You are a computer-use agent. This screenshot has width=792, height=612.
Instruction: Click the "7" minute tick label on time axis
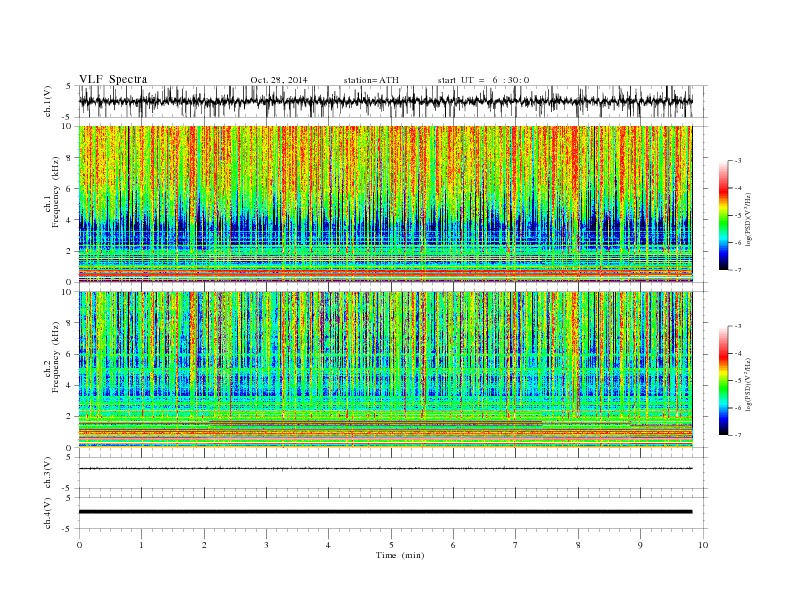click(515, 545)
